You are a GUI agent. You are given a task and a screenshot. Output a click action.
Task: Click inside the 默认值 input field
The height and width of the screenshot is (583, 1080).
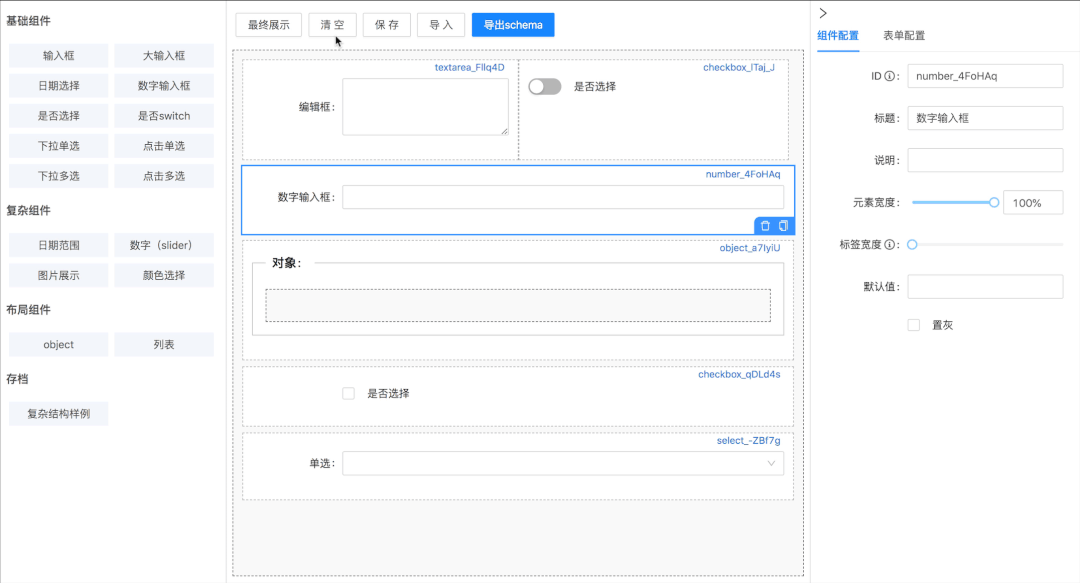click(985, 286)
